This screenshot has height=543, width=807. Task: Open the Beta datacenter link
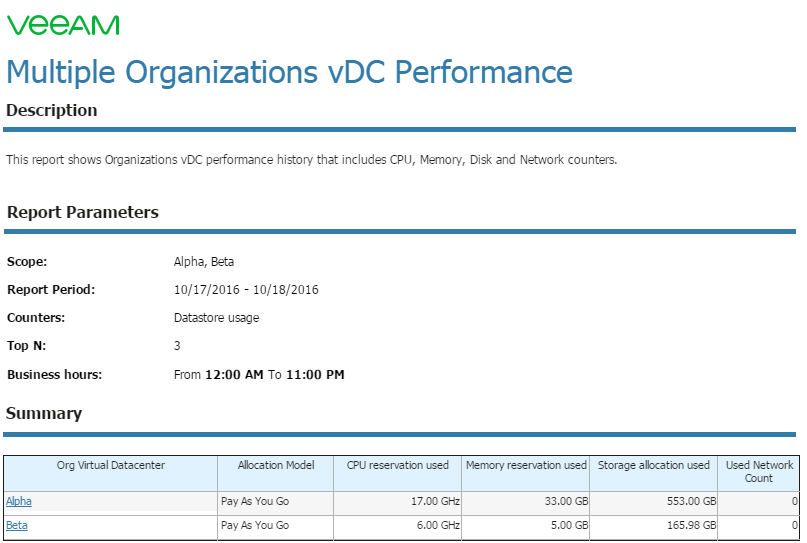[x=16, y=525]
